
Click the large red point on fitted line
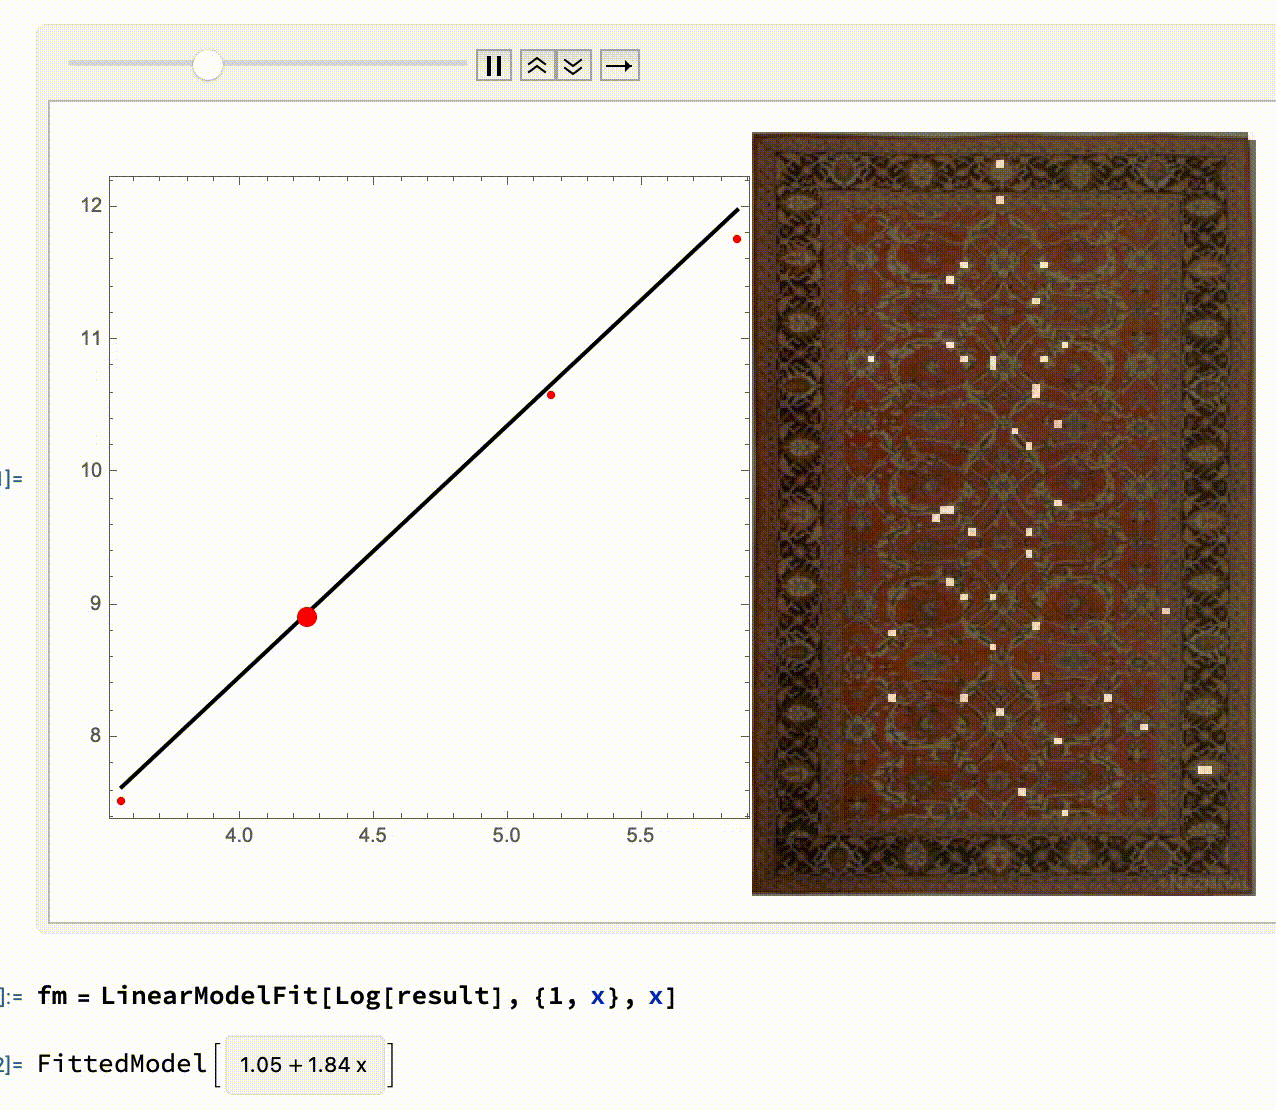[x=307, y=617]
